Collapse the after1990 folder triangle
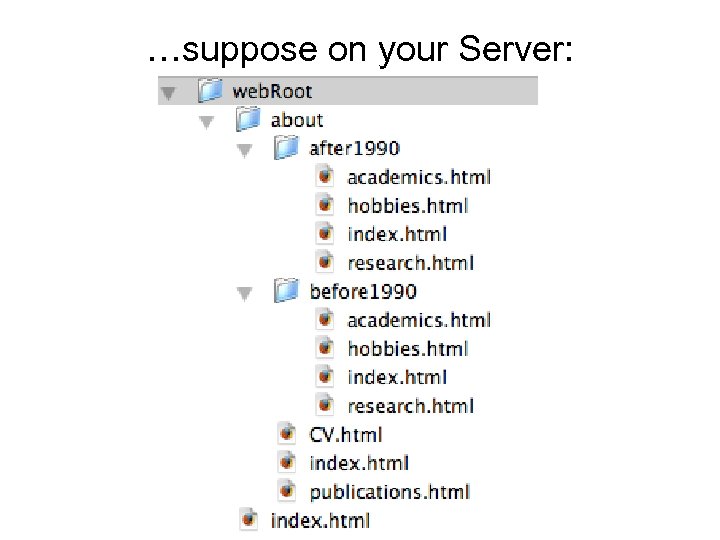 click(244, 150)
